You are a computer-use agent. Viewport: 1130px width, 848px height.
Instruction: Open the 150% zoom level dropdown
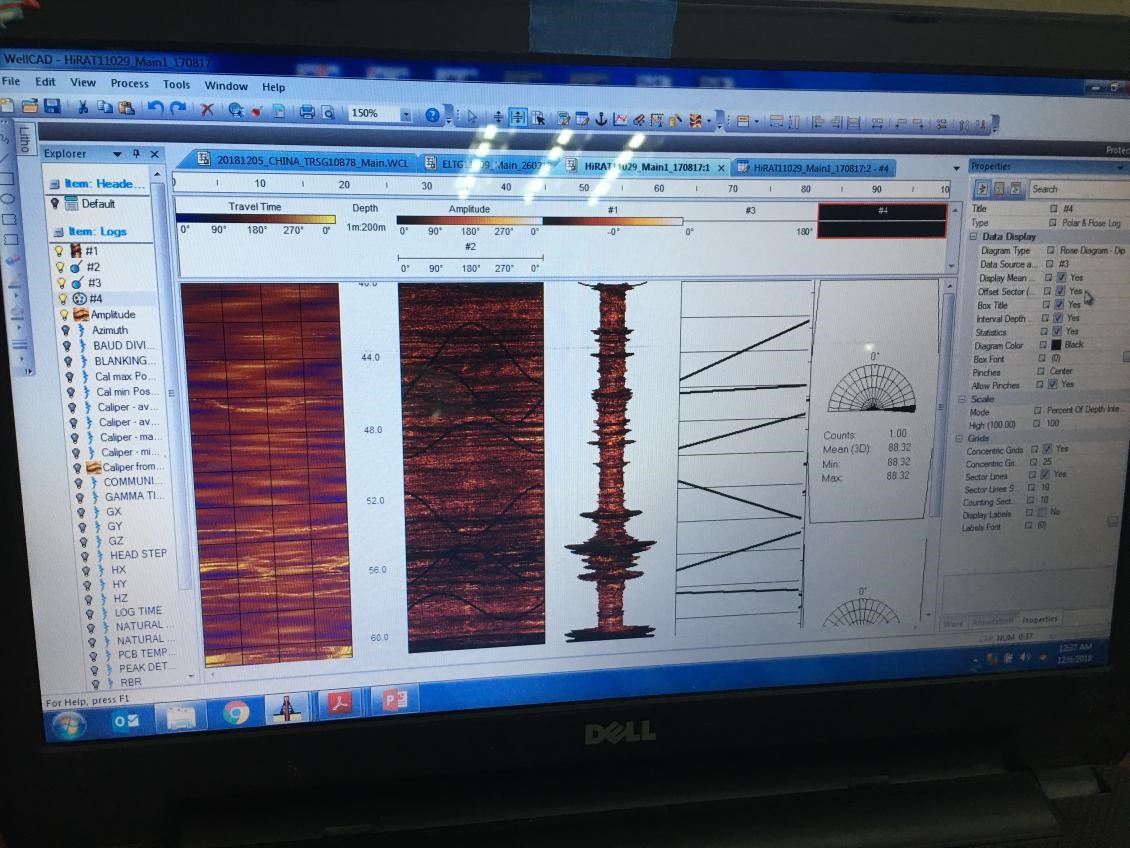406,115
